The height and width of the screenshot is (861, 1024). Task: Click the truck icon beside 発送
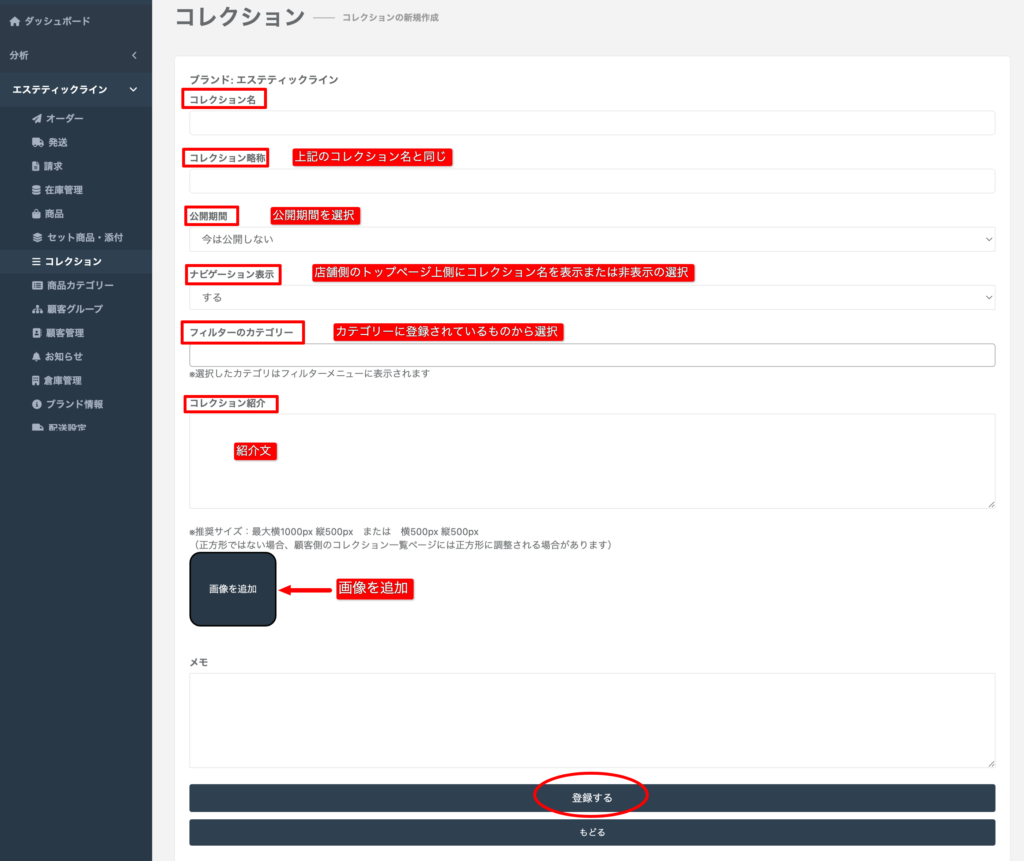[x=37, y=143]
